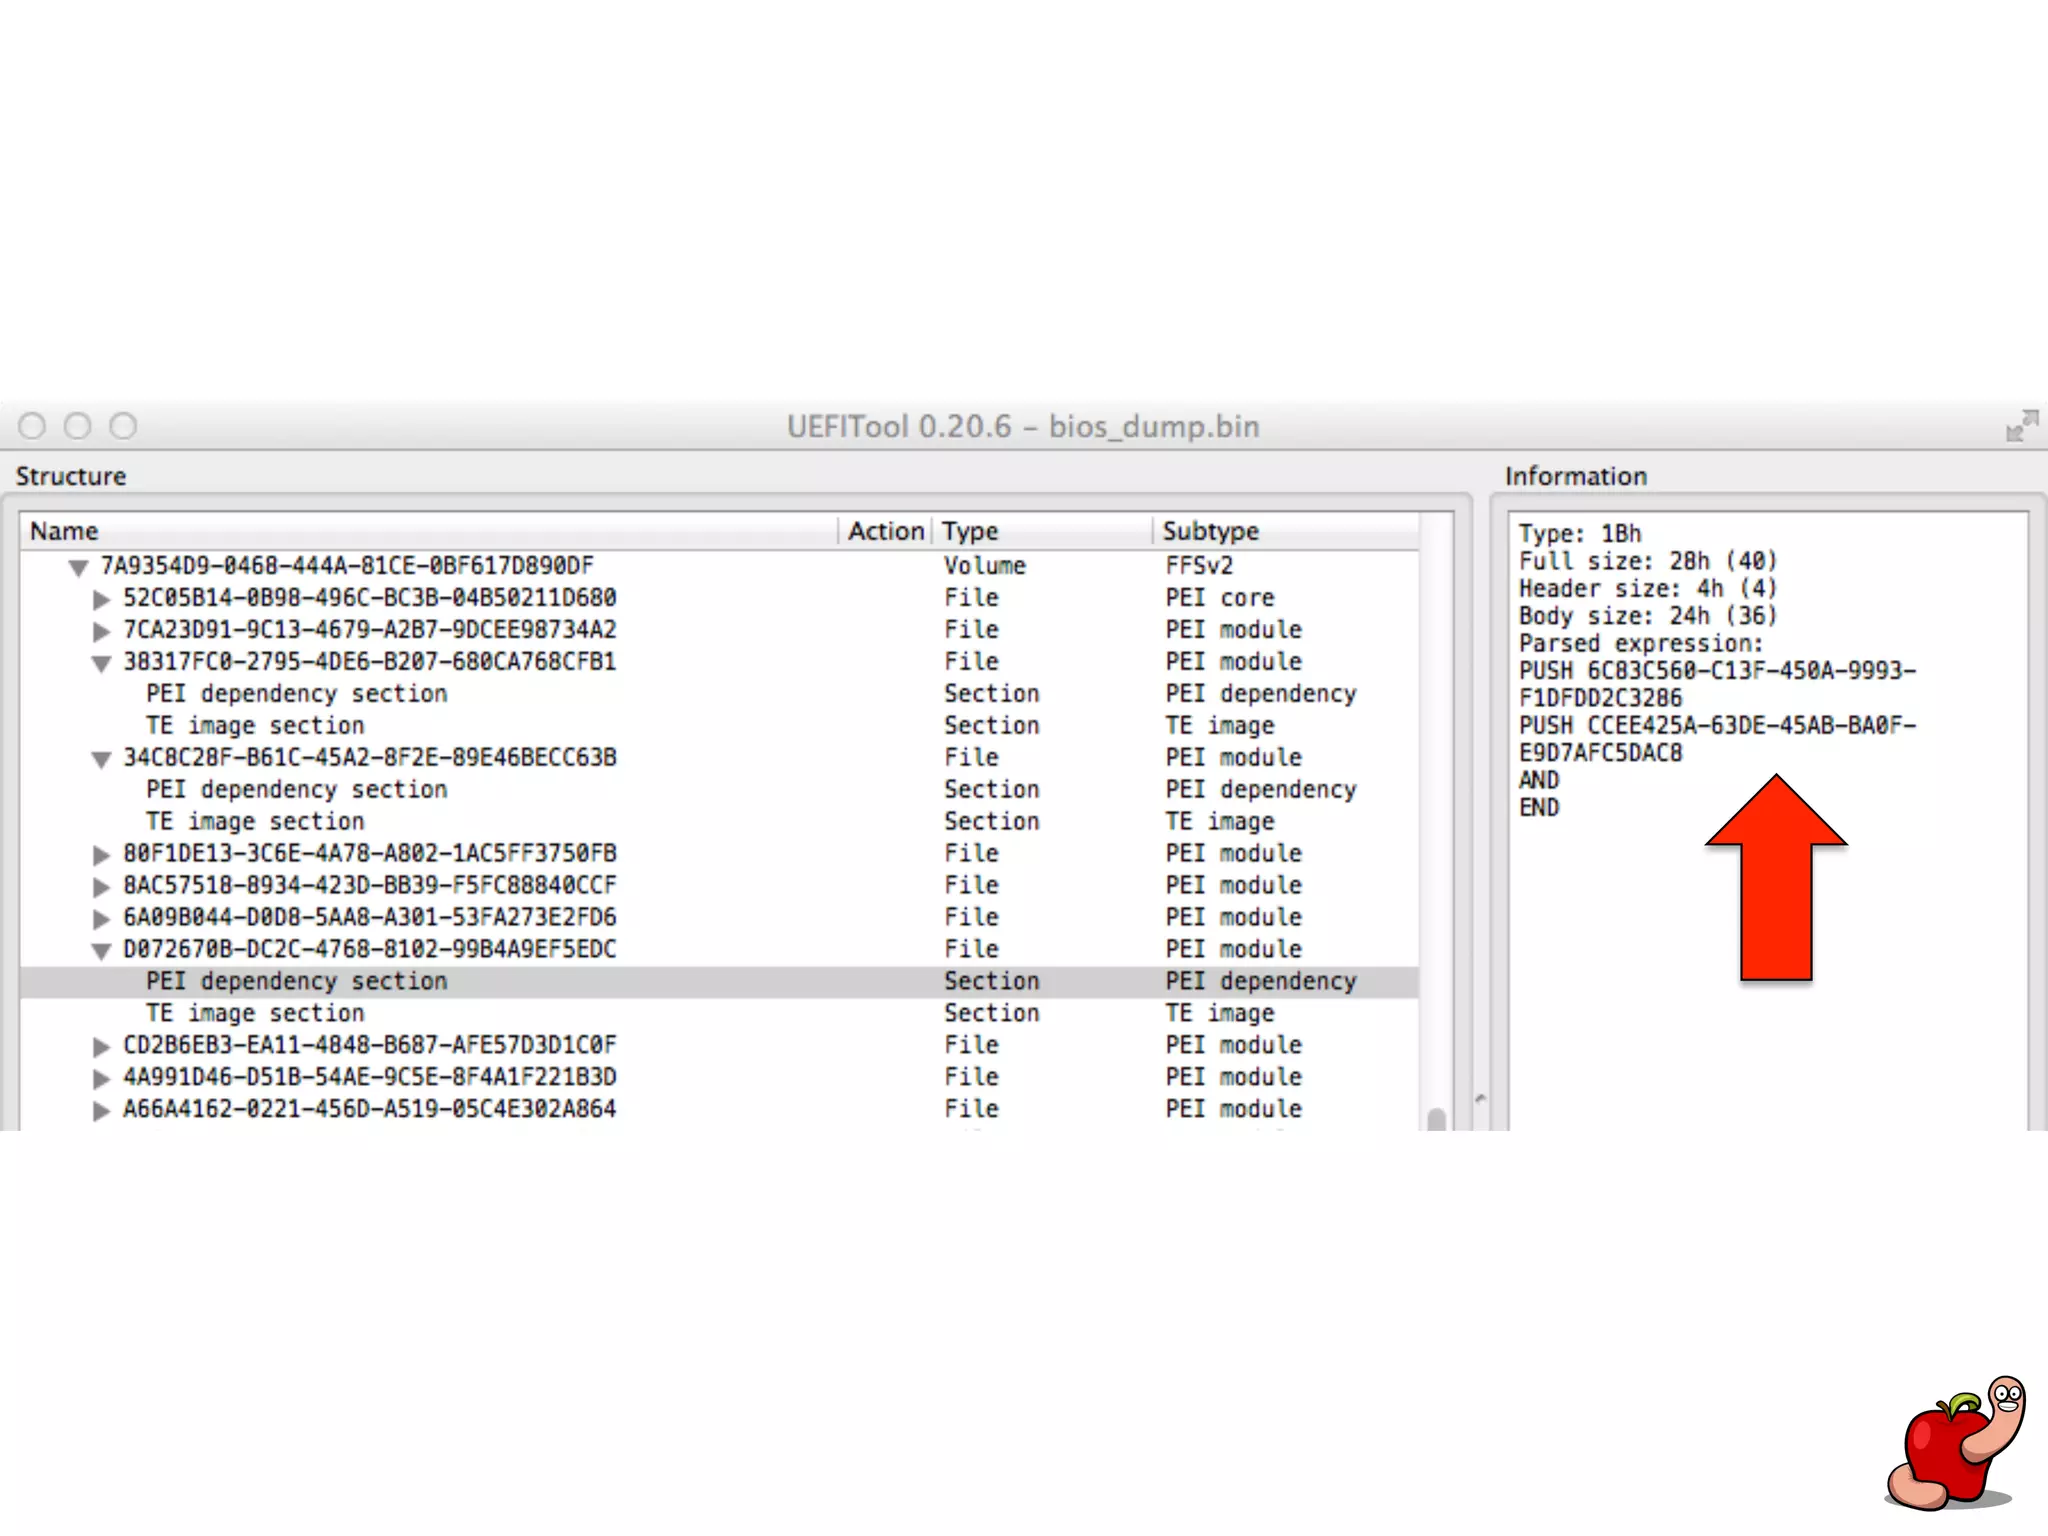The width and height of the screenshot is (2048, 1536).
Task: Expand the 52C05B14 PEI core file
Action: pyautogui.click(x=101, y=599)
